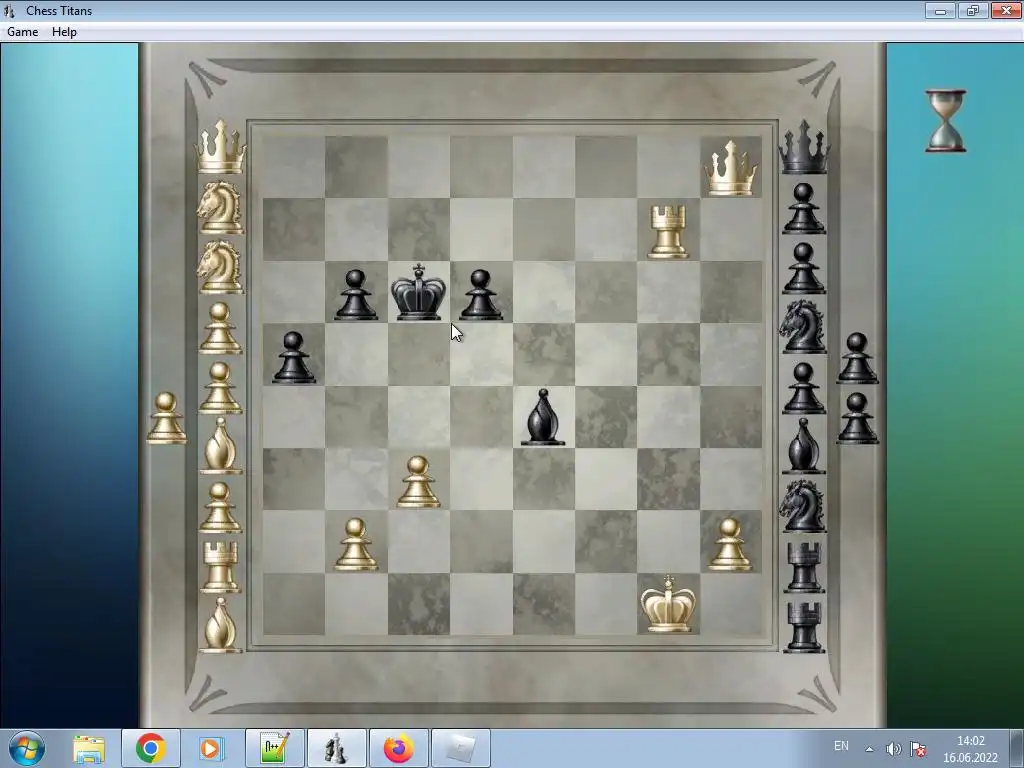
Task: Click the black bishop on the board
Action: (x=543, y=418)
